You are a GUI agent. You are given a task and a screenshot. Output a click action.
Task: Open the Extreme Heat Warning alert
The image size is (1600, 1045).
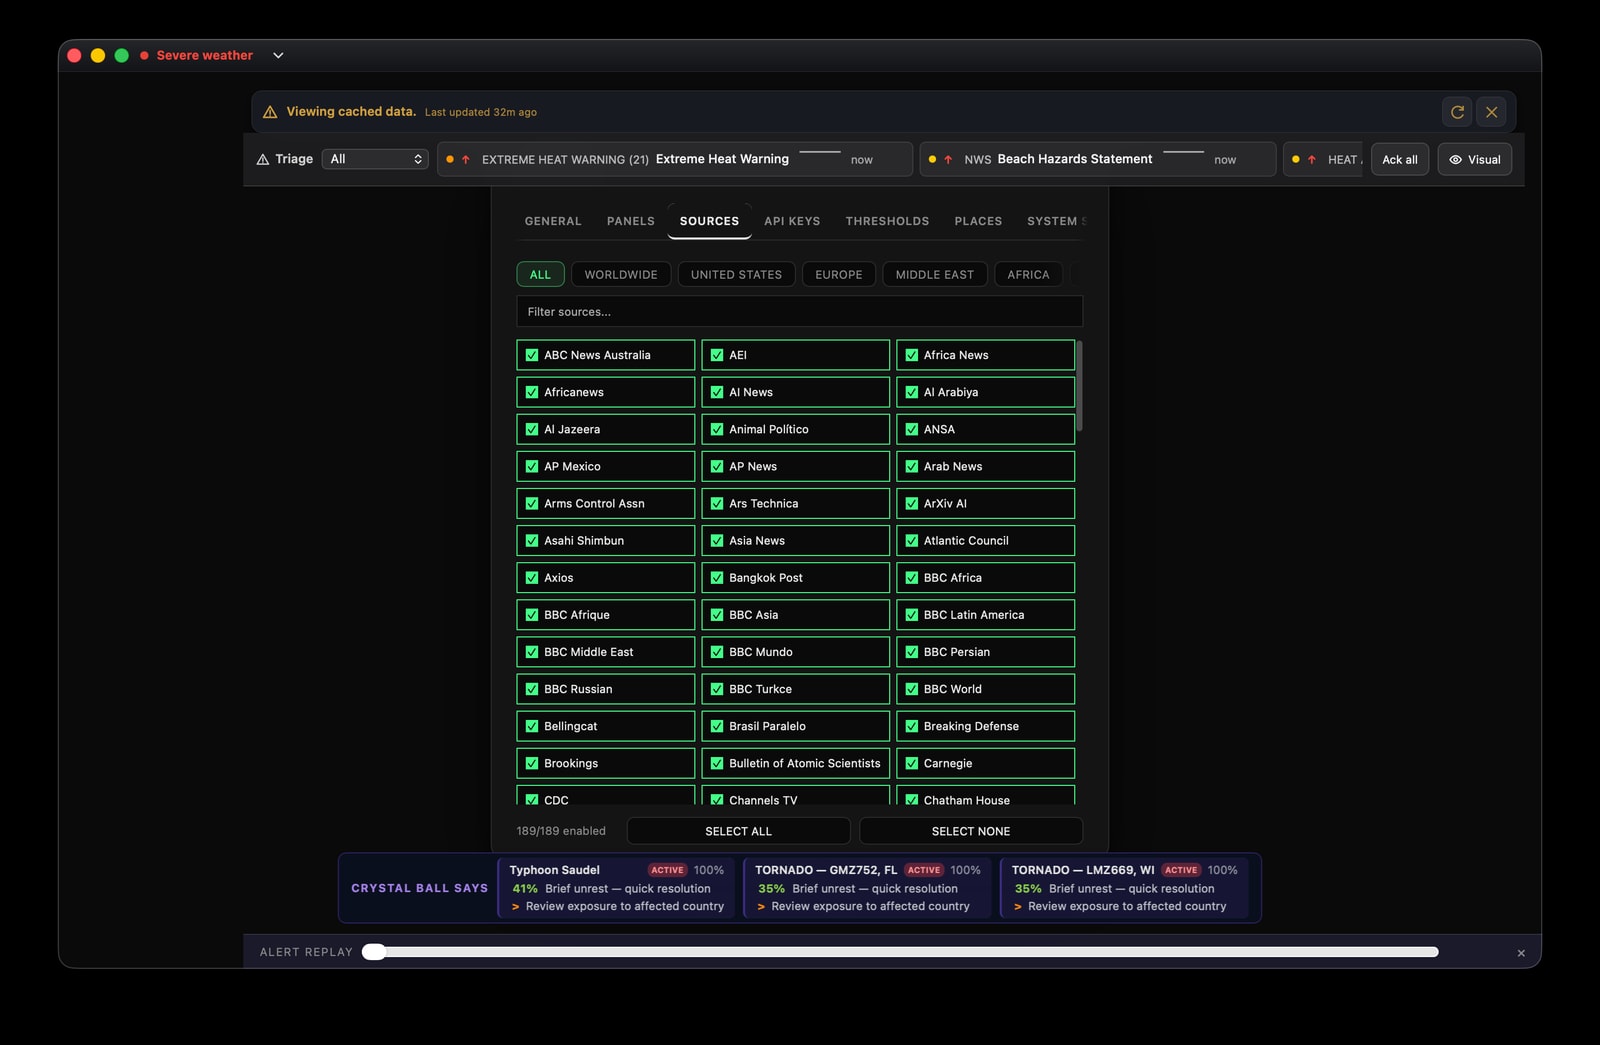pyautogui.click(x=675, y=159)
